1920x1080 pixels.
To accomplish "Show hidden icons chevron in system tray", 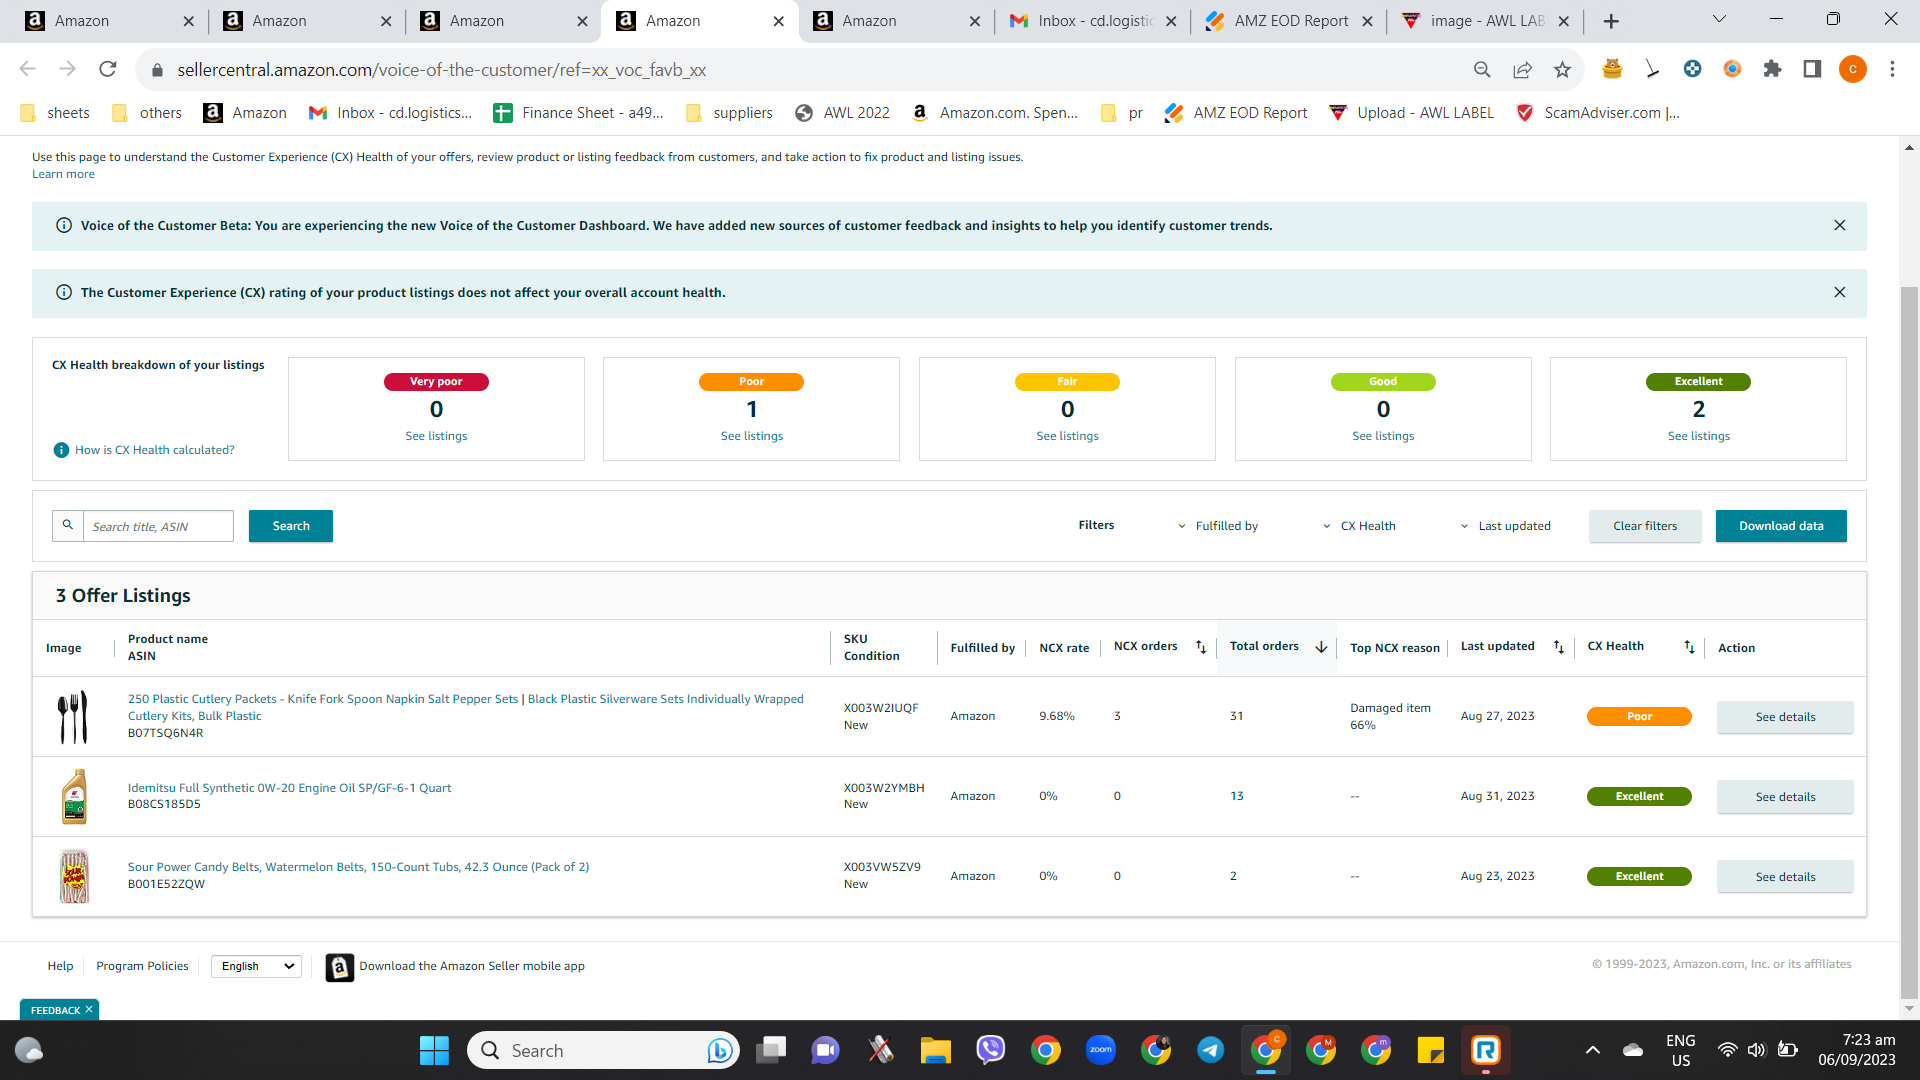I will [x=1593, y=1050].
